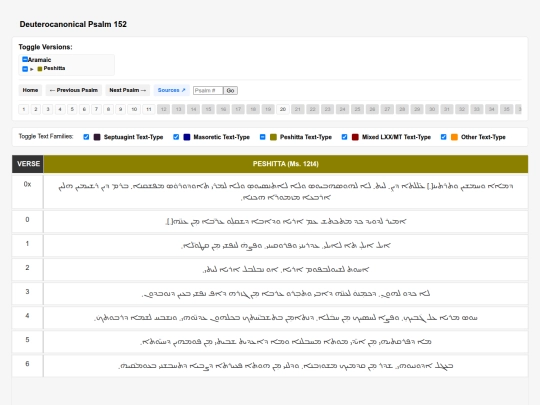Select verse number 2 cell
Viewport: 540px width, 405px height.
click(28, 270)
